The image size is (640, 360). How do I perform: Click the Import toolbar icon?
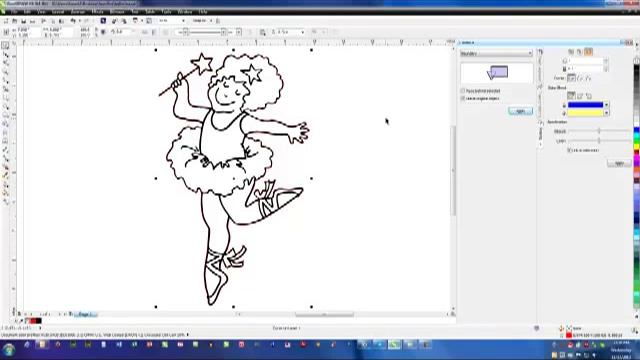[114, 21]
